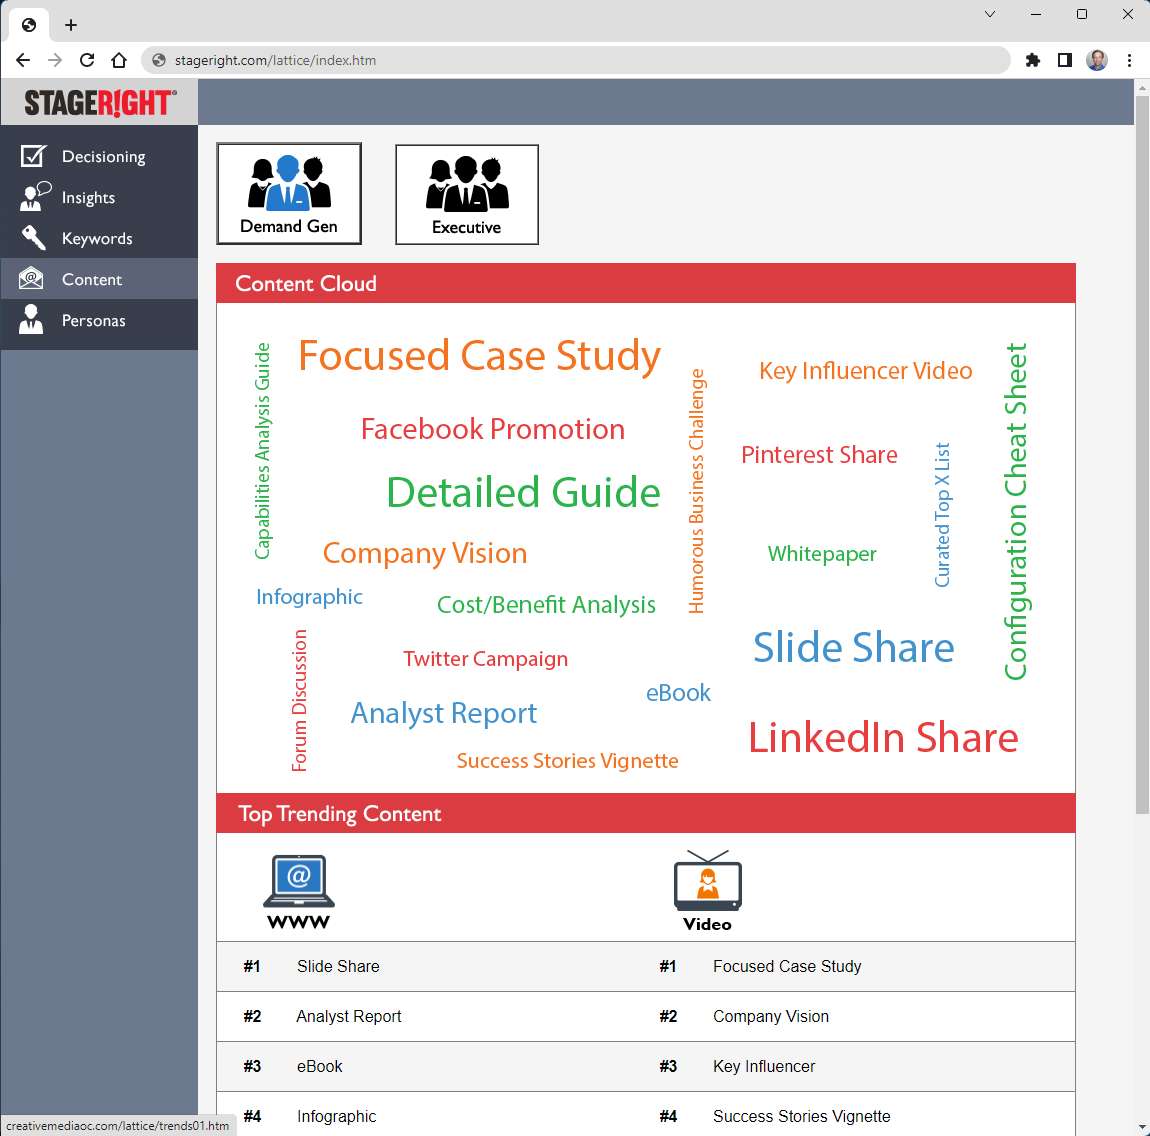Click Configuration Cheat Sheet vertical text

(1016, 511)
